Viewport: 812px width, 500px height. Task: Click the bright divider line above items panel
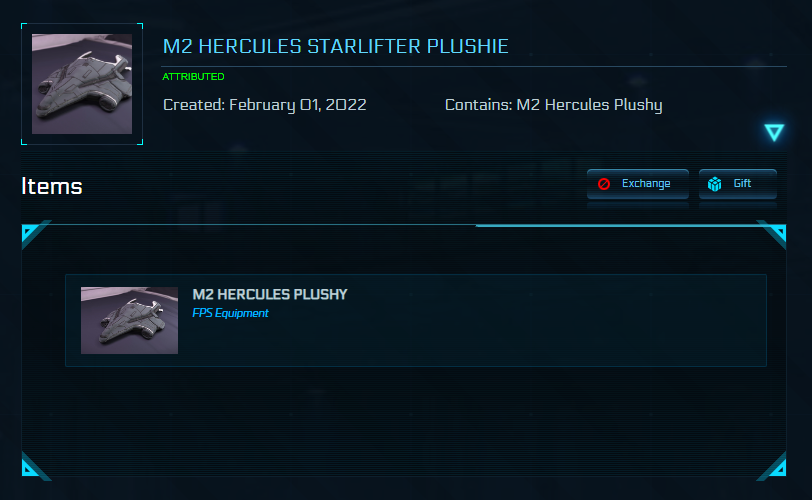(620, 226)
